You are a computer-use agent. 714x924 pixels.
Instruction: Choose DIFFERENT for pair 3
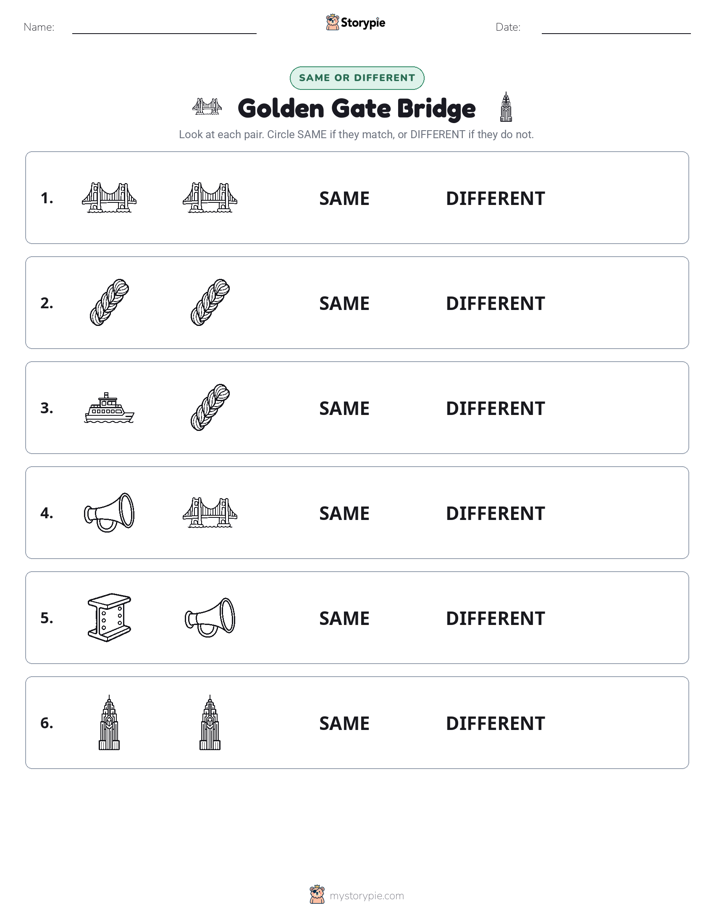[495, 408]
